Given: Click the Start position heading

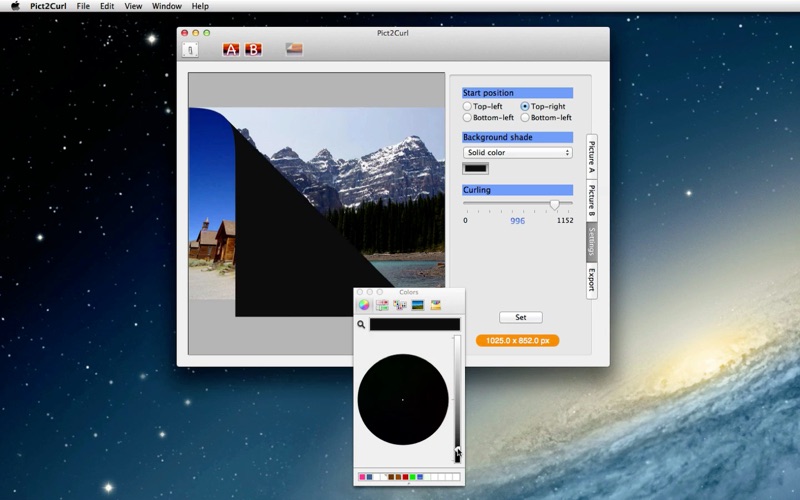Looking at the screenshot, I should pos(517,93).
